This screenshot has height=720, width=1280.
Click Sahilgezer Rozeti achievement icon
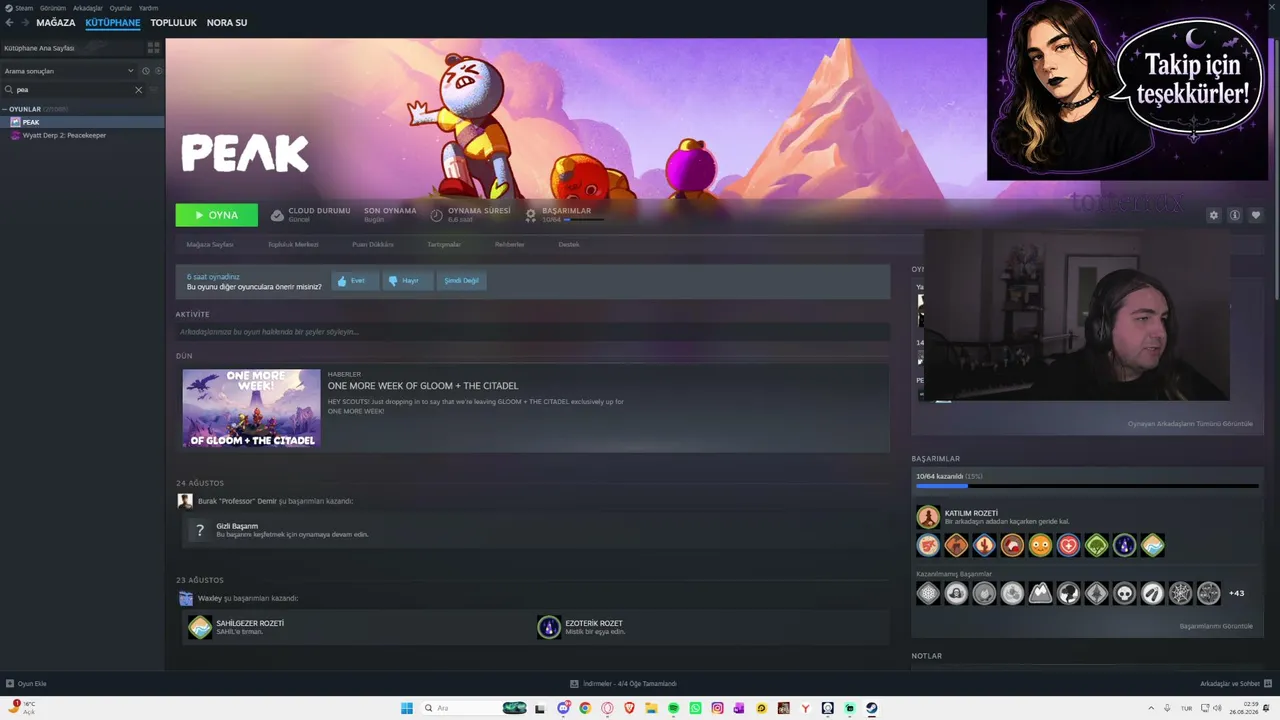(x=200, y=627)
